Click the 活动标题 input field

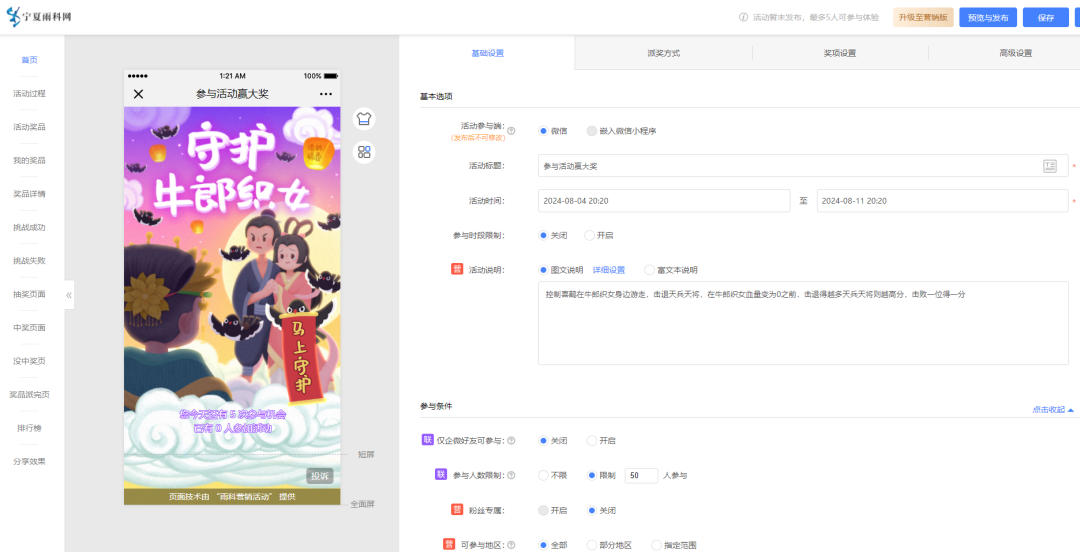click(x=803, y=166)
